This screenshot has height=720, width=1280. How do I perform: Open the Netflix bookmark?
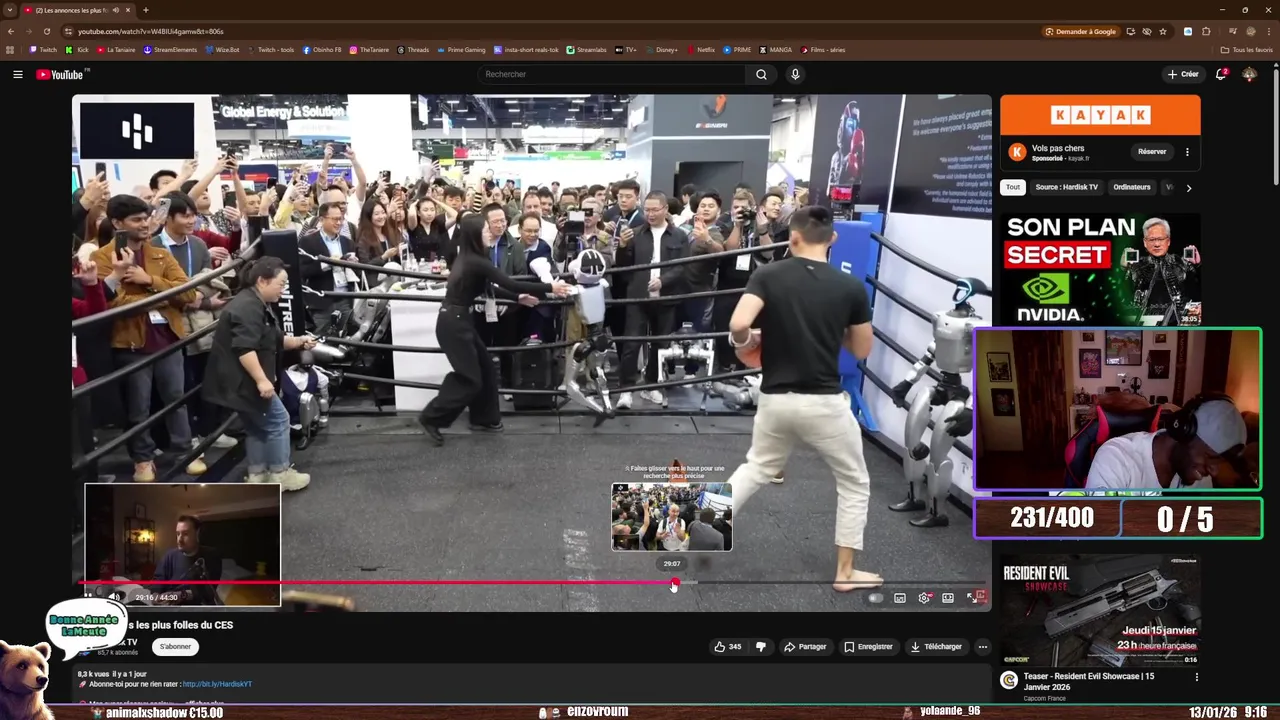click(x=701, y=50)
